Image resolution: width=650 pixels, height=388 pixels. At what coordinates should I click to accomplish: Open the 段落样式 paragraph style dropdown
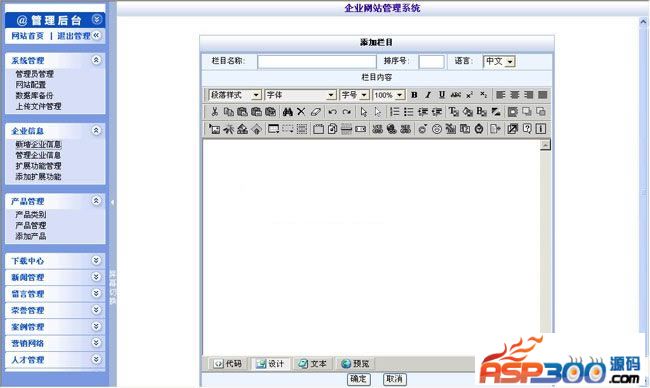(235, 95)
